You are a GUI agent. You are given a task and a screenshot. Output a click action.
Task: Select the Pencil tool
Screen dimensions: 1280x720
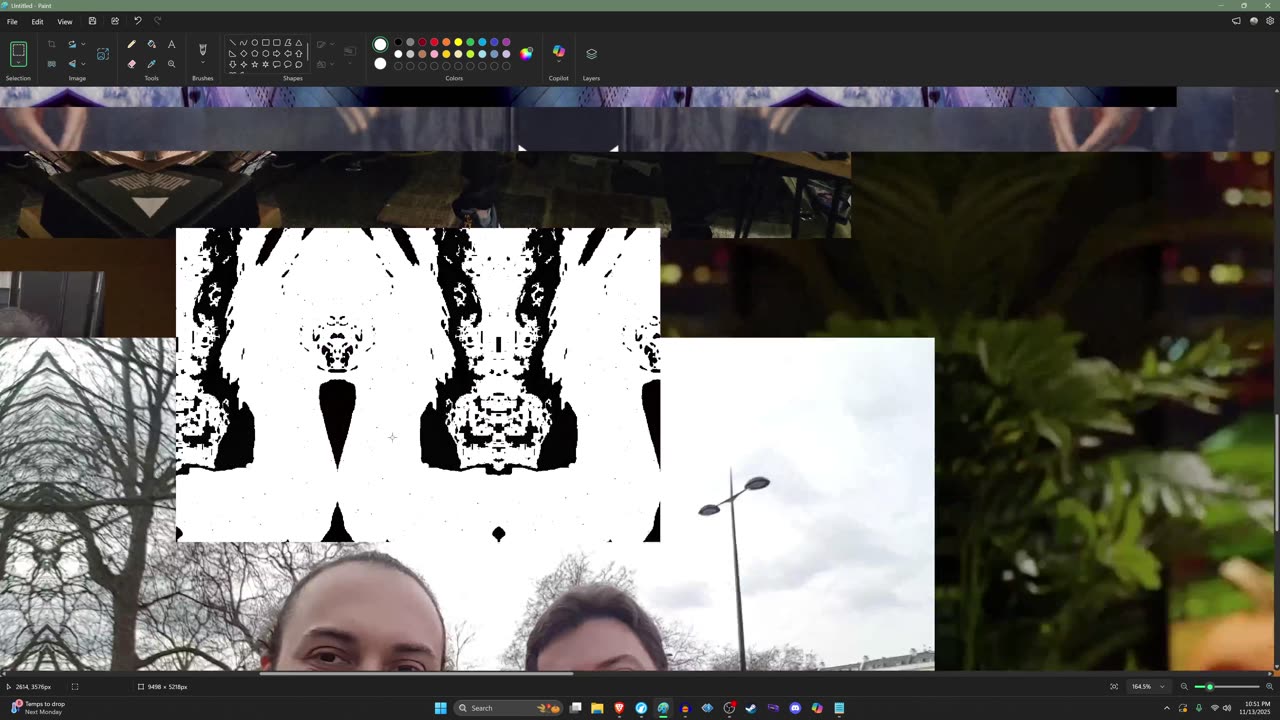pyautogui.click(x=131, y=44)
